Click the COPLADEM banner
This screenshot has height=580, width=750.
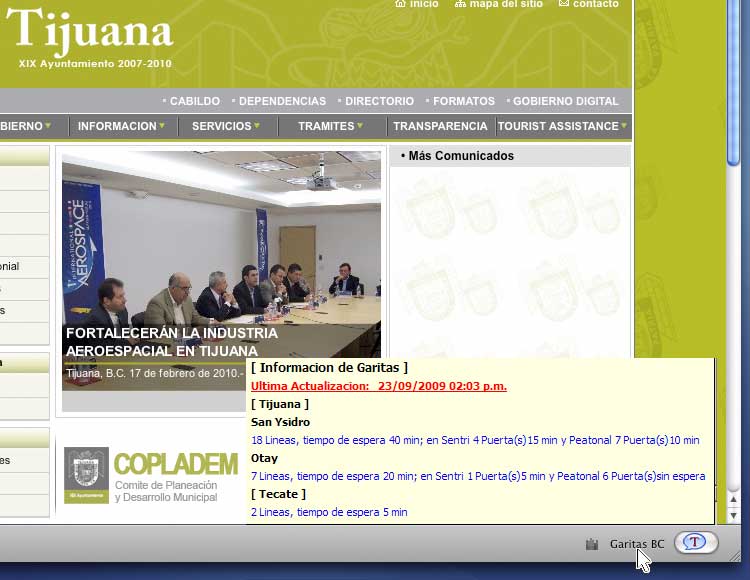point(151,476)
